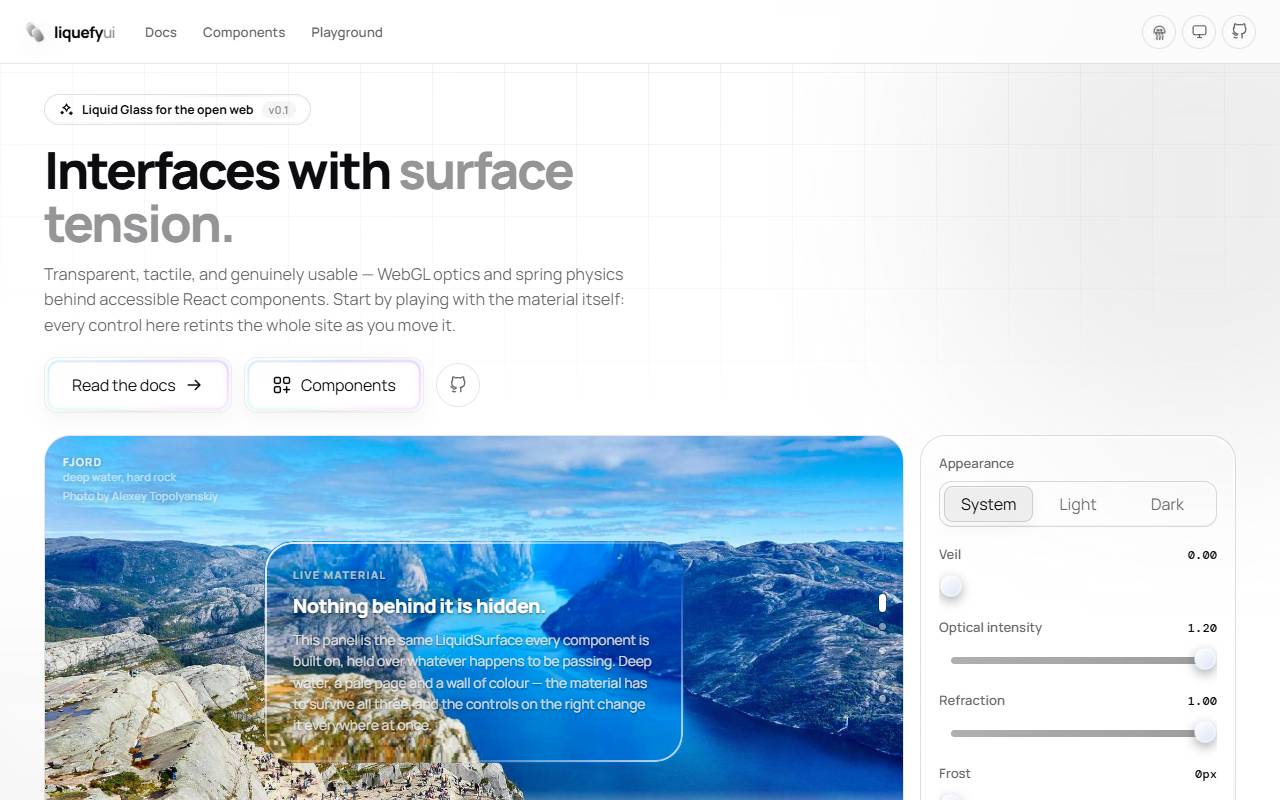This screenshot has height=800, width=1280.
Task: Click the Optical intensity value "1.20"
Action: (x=1202, y=628)
